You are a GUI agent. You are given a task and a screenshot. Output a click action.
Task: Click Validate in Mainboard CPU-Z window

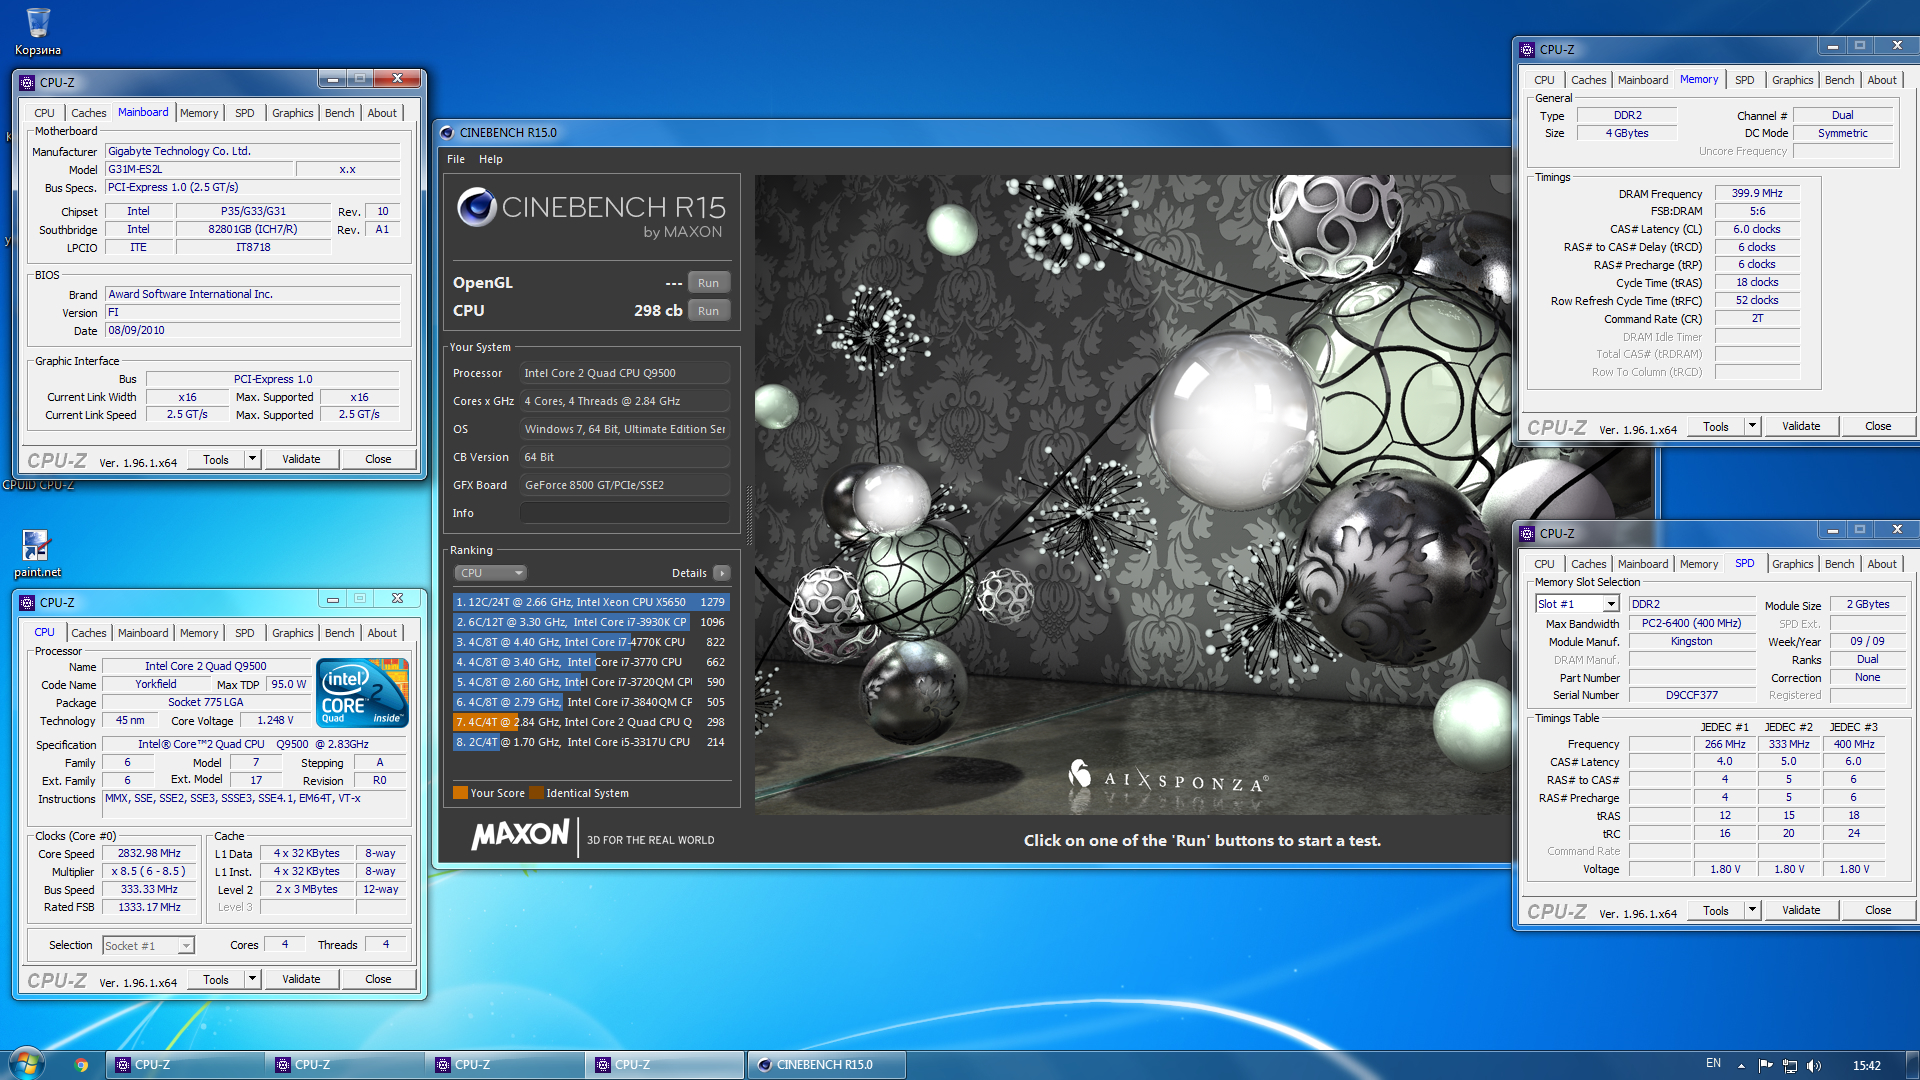pos(301,459)
